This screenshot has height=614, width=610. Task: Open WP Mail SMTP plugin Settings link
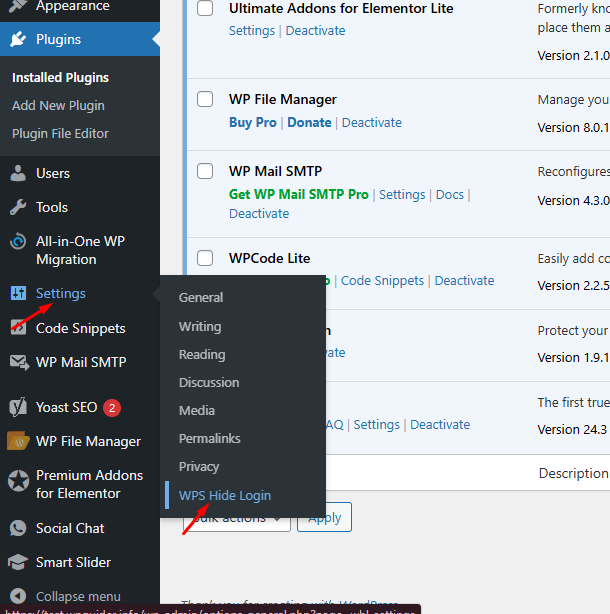point(402,195)
